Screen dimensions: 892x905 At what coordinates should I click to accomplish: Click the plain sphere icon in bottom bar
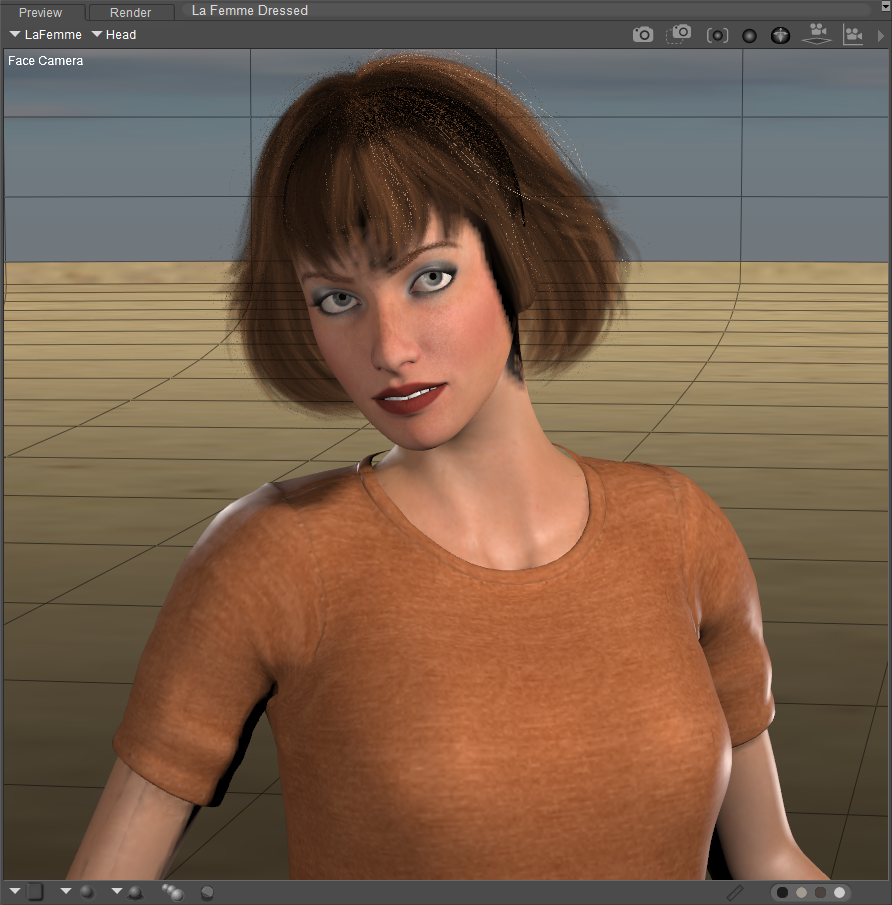pos(87,892)
